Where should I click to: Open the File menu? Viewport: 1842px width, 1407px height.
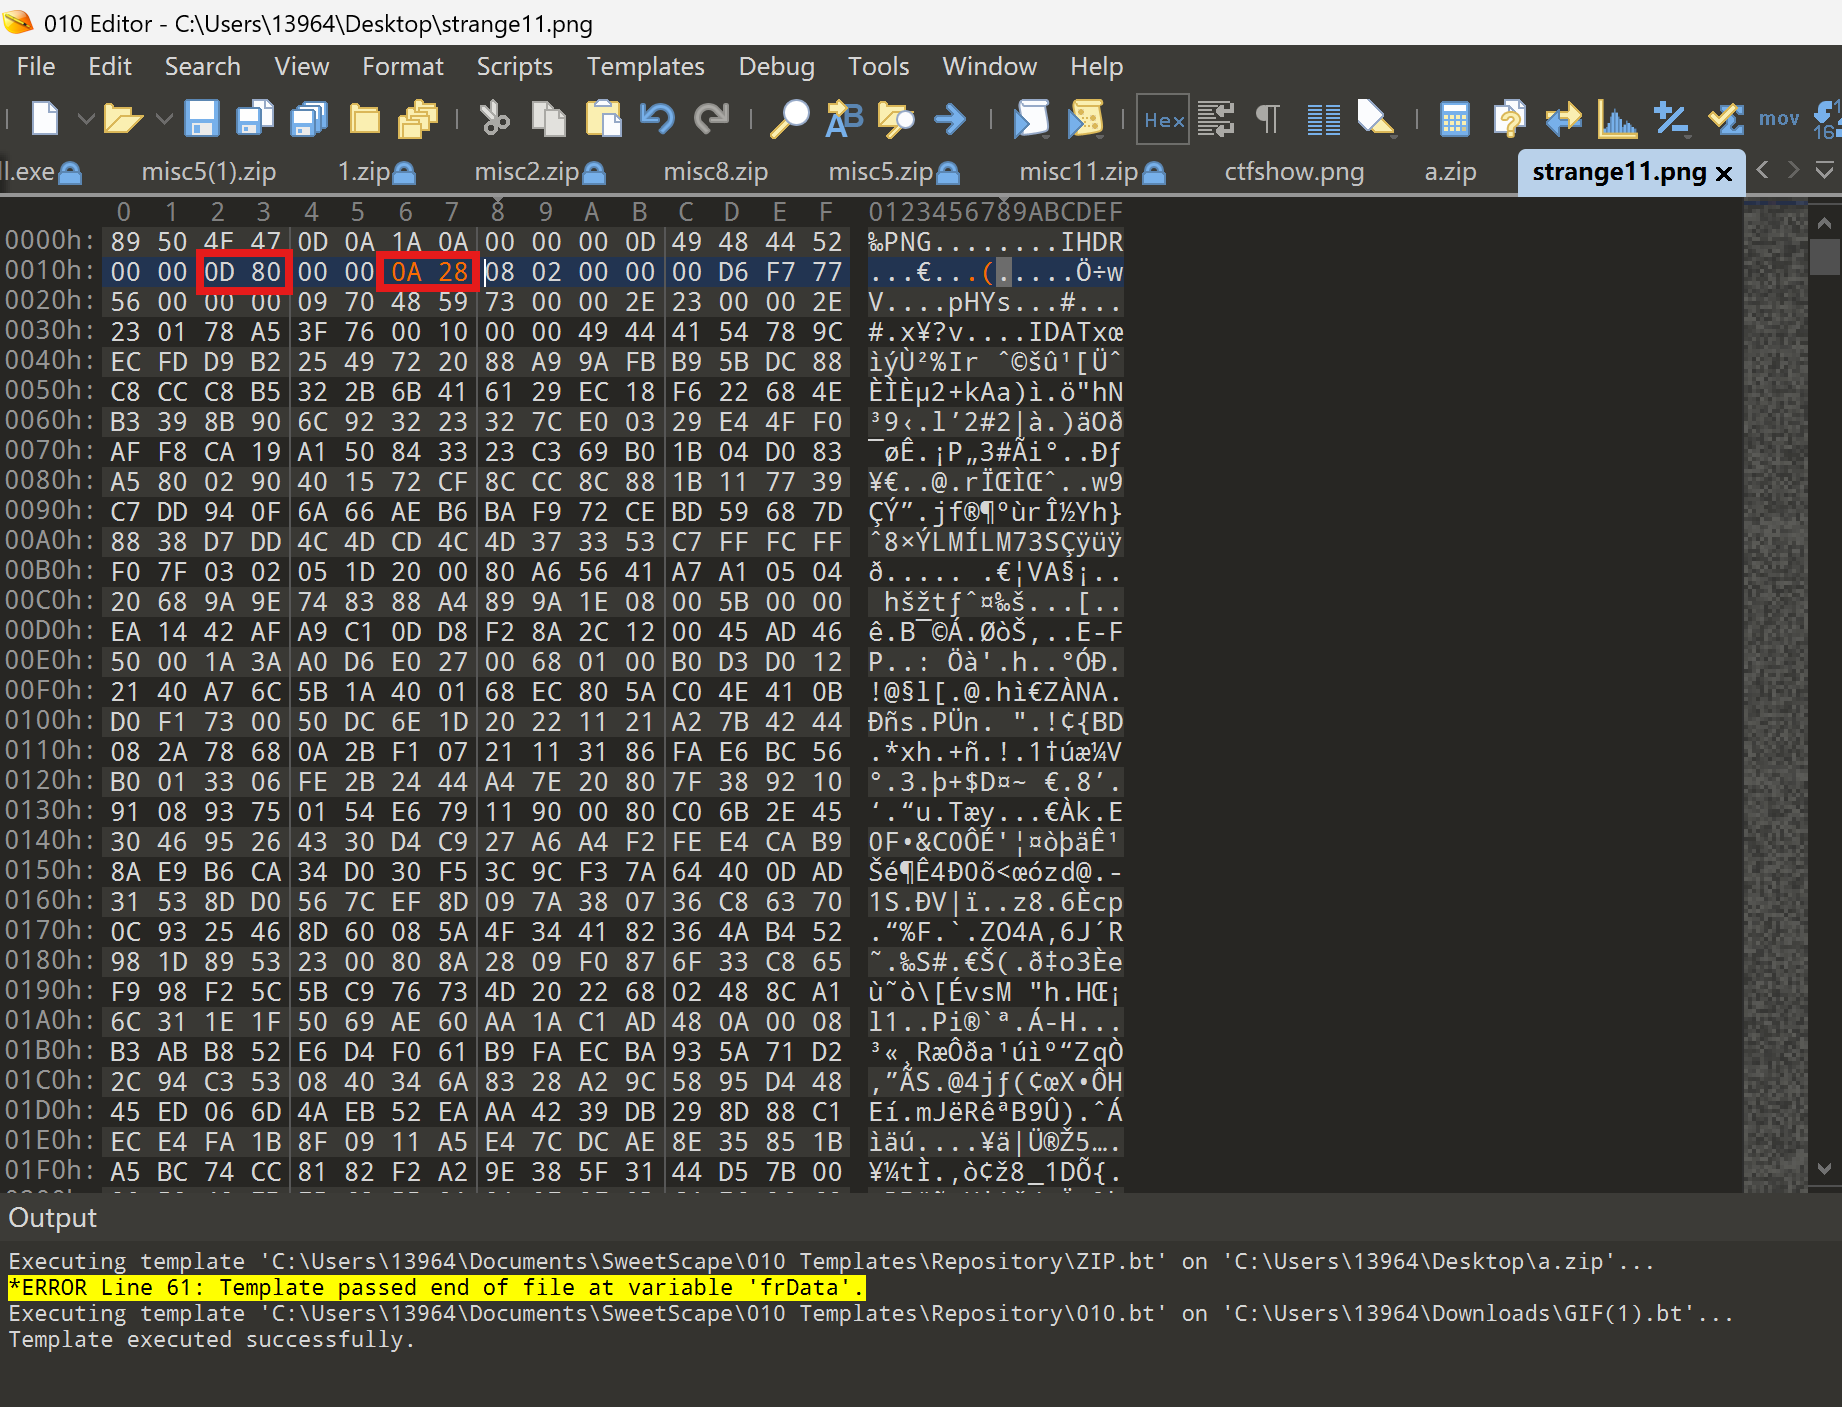tap(36, 67)
